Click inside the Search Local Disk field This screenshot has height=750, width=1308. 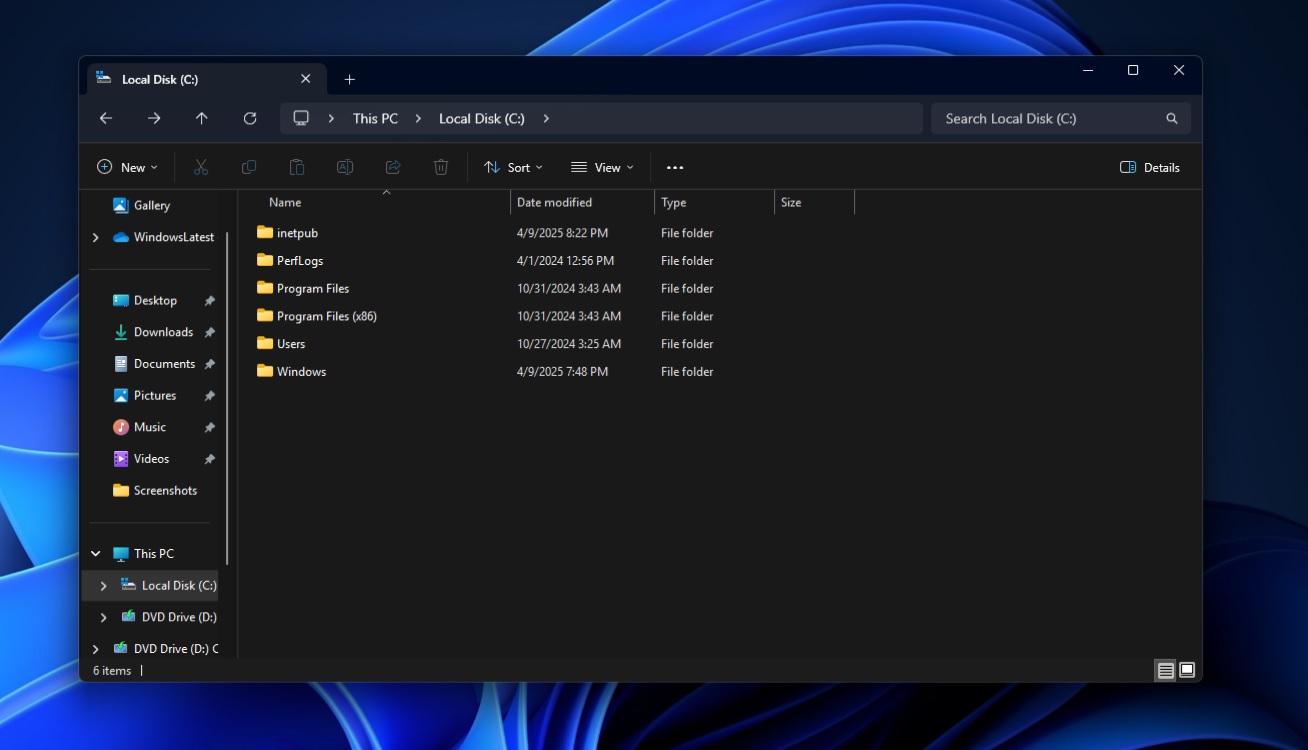pos(1020,118)
